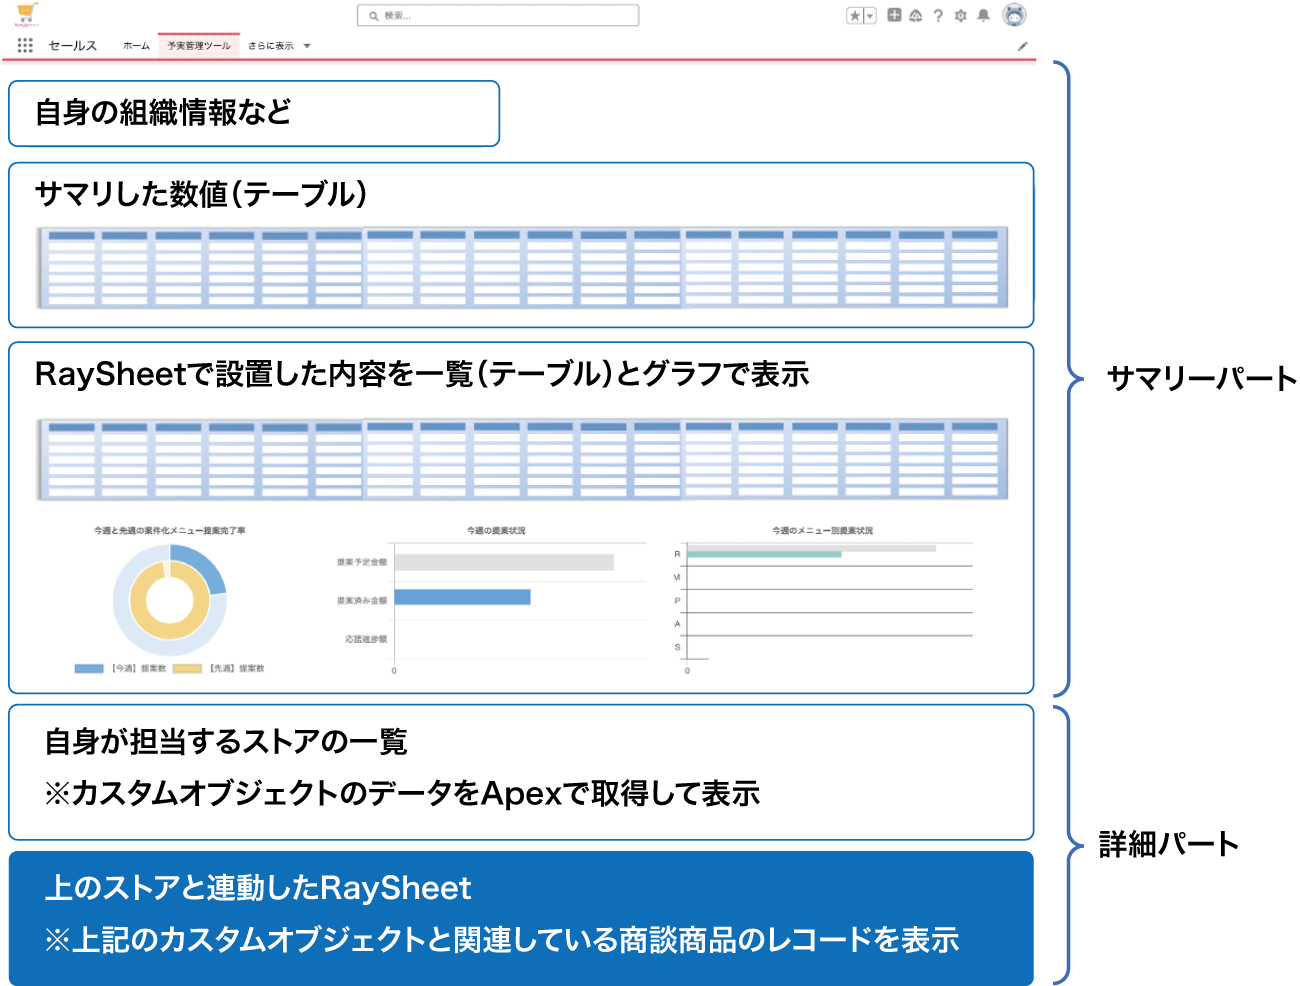This screenshot has width=1300, height=986.
Task: Switch to the ホーム tab
Action: 136,46
